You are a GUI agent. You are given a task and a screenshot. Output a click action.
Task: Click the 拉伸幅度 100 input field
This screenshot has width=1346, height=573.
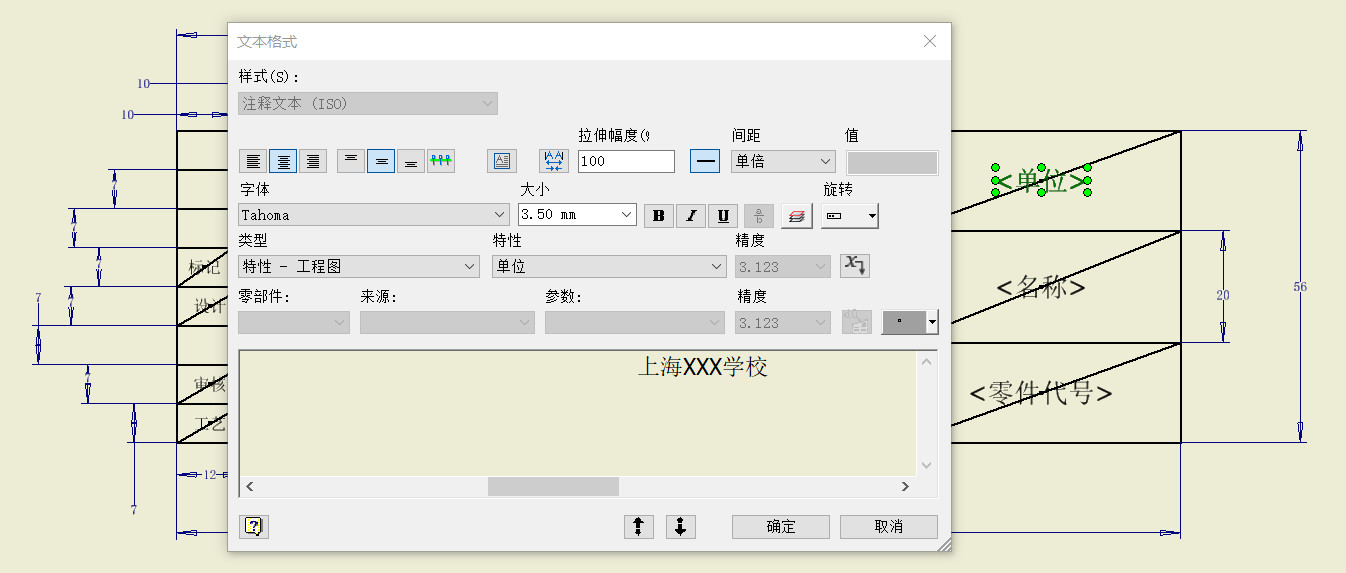[x=626, y=161]
